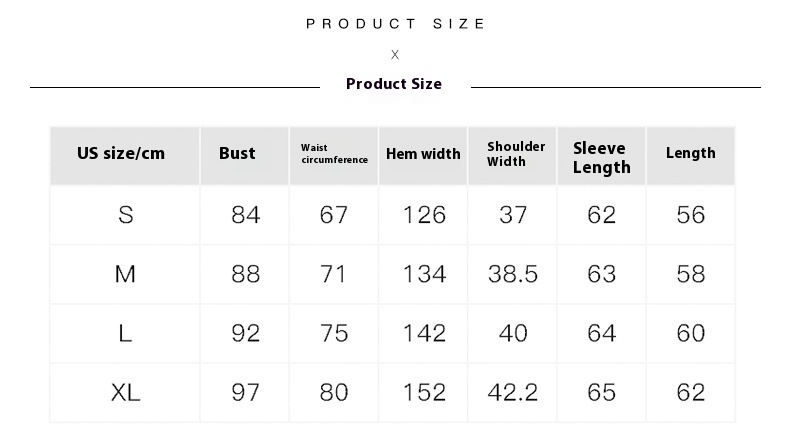Click the "PRODUCT SIZE" heading at top
The height and width of the screenshot is (446, 790).
[395, 24]
